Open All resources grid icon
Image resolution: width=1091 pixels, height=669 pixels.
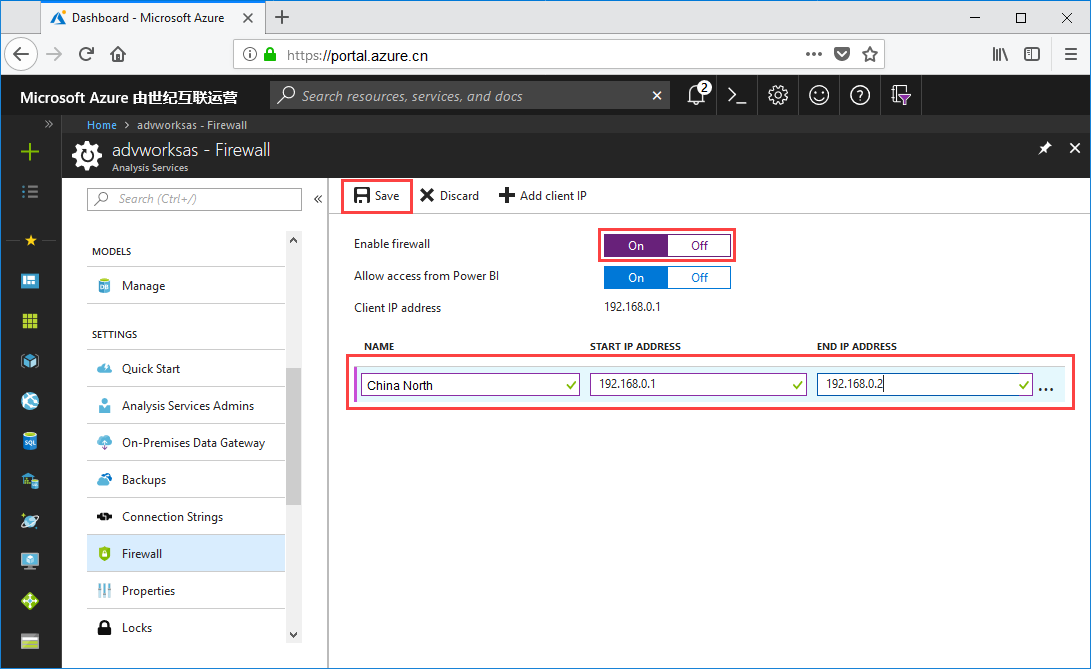(30, 321)
